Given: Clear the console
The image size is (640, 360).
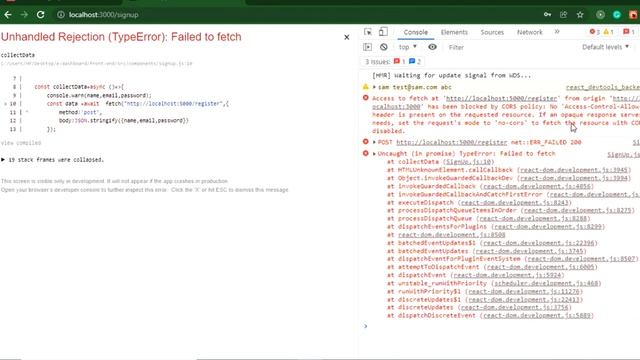Looking at the screenshot, I should (x=383, y=47).
